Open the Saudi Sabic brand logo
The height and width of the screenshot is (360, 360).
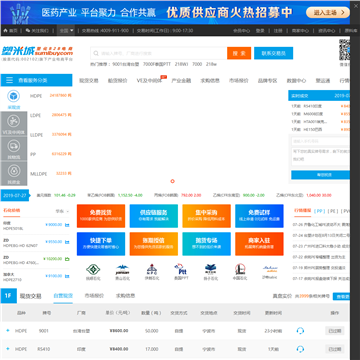(x=270, y=269)
